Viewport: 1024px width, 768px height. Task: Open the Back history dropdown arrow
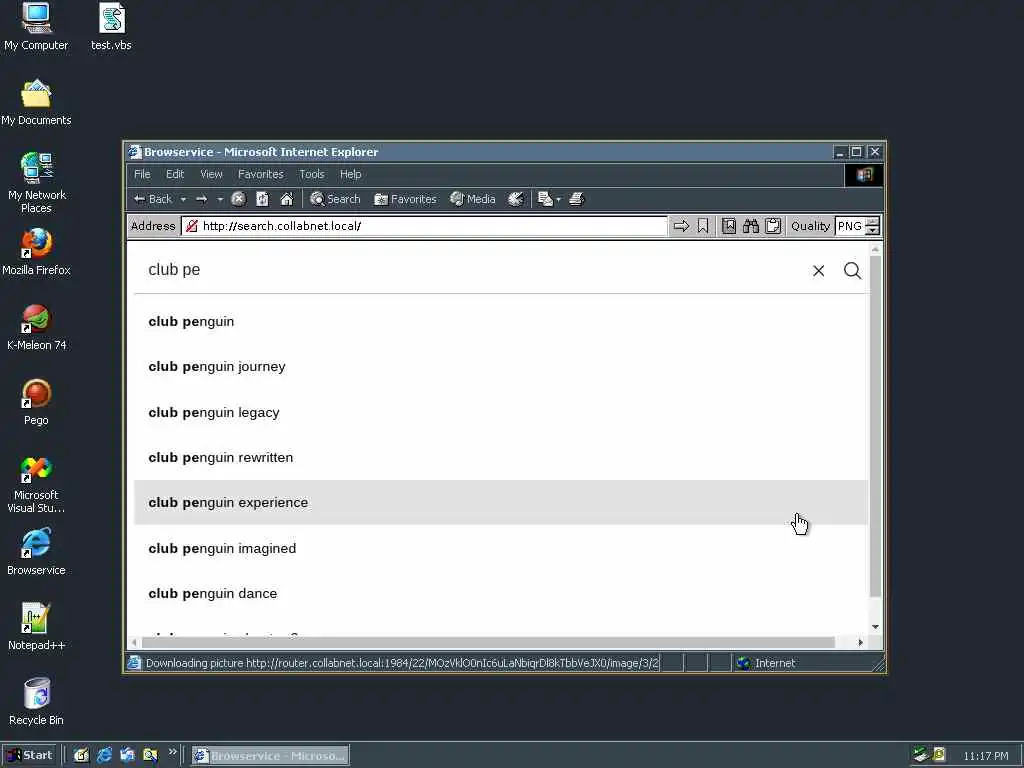183,199
